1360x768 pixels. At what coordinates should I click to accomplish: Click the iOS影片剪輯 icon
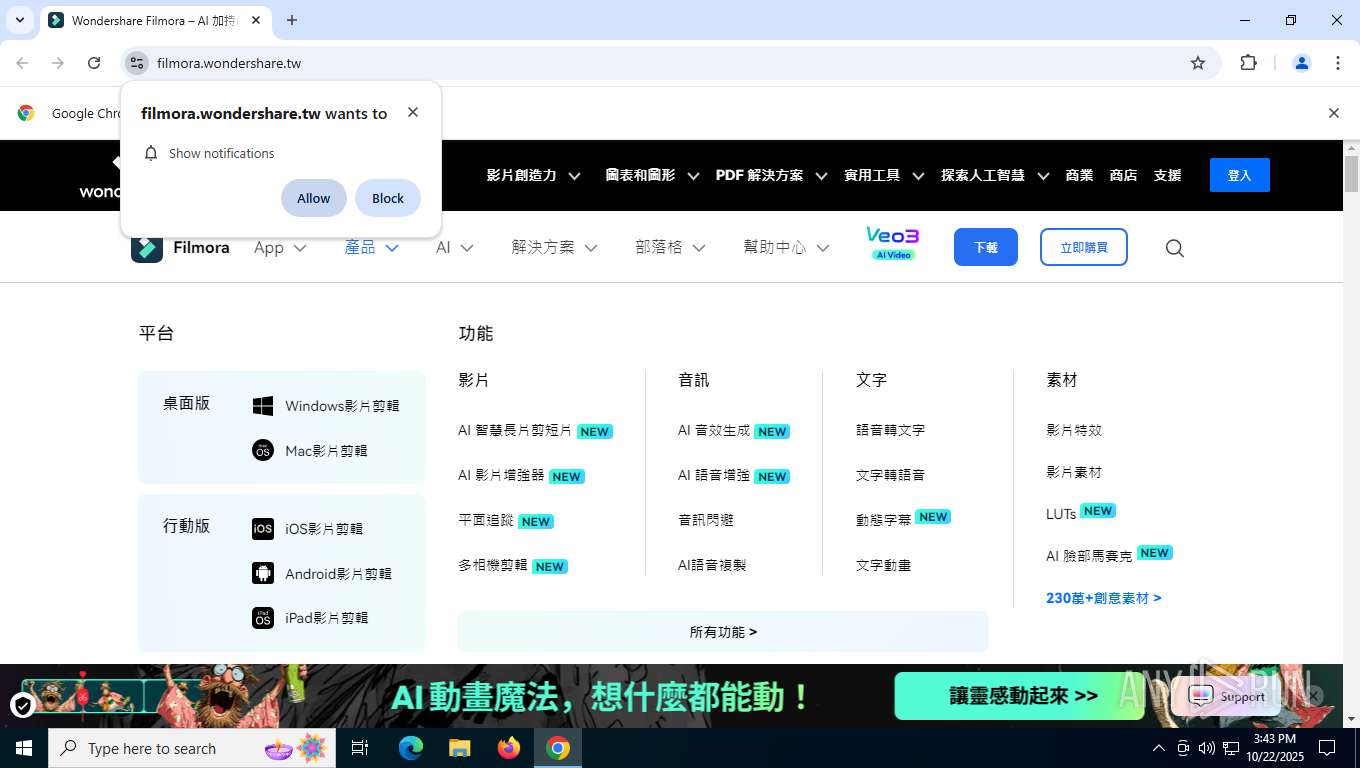pos(263,528)
